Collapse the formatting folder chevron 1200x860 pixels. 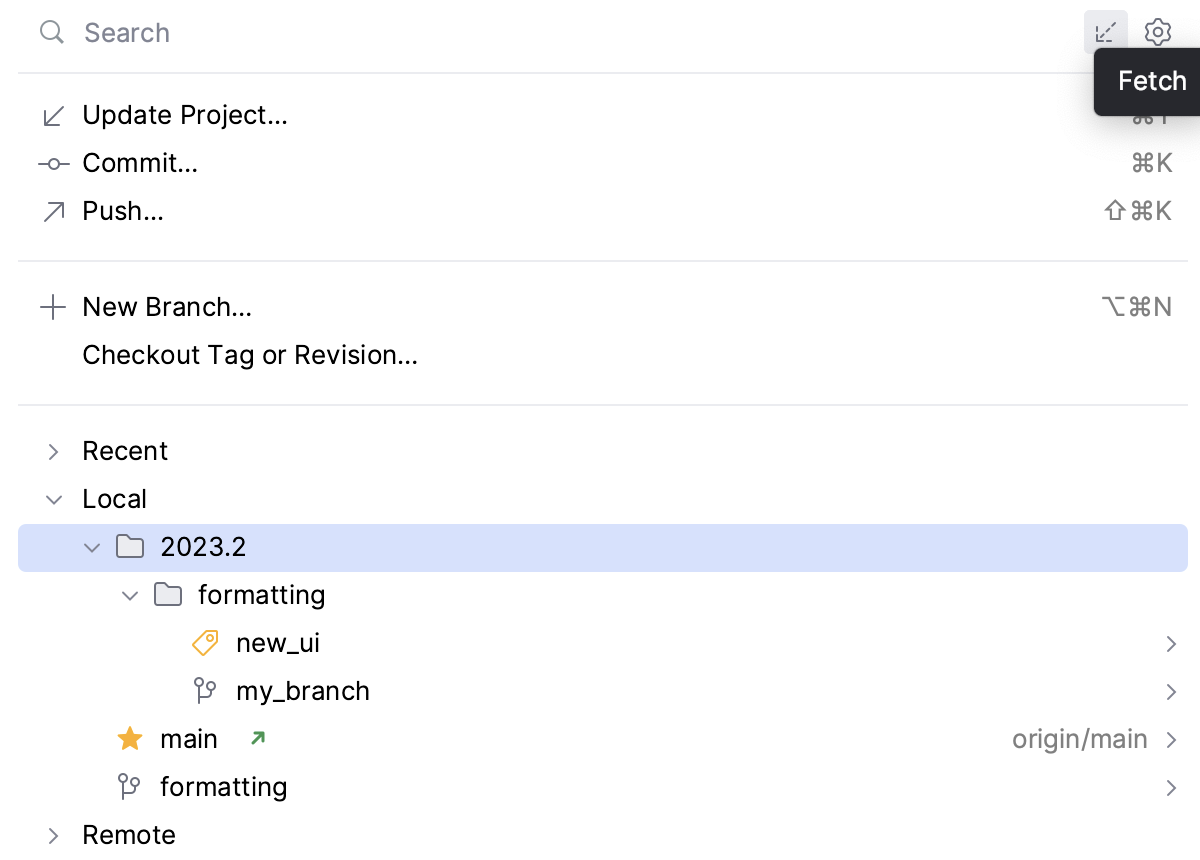point(130,595)
